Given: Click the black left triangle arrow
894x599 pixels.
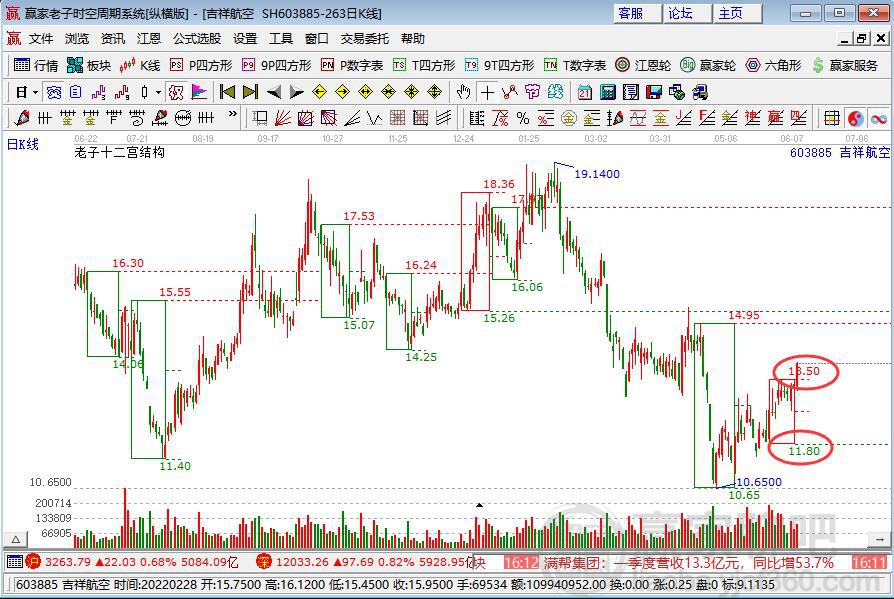Looking at the screenshot, I should pyautogui.click(x=274, y=92).
